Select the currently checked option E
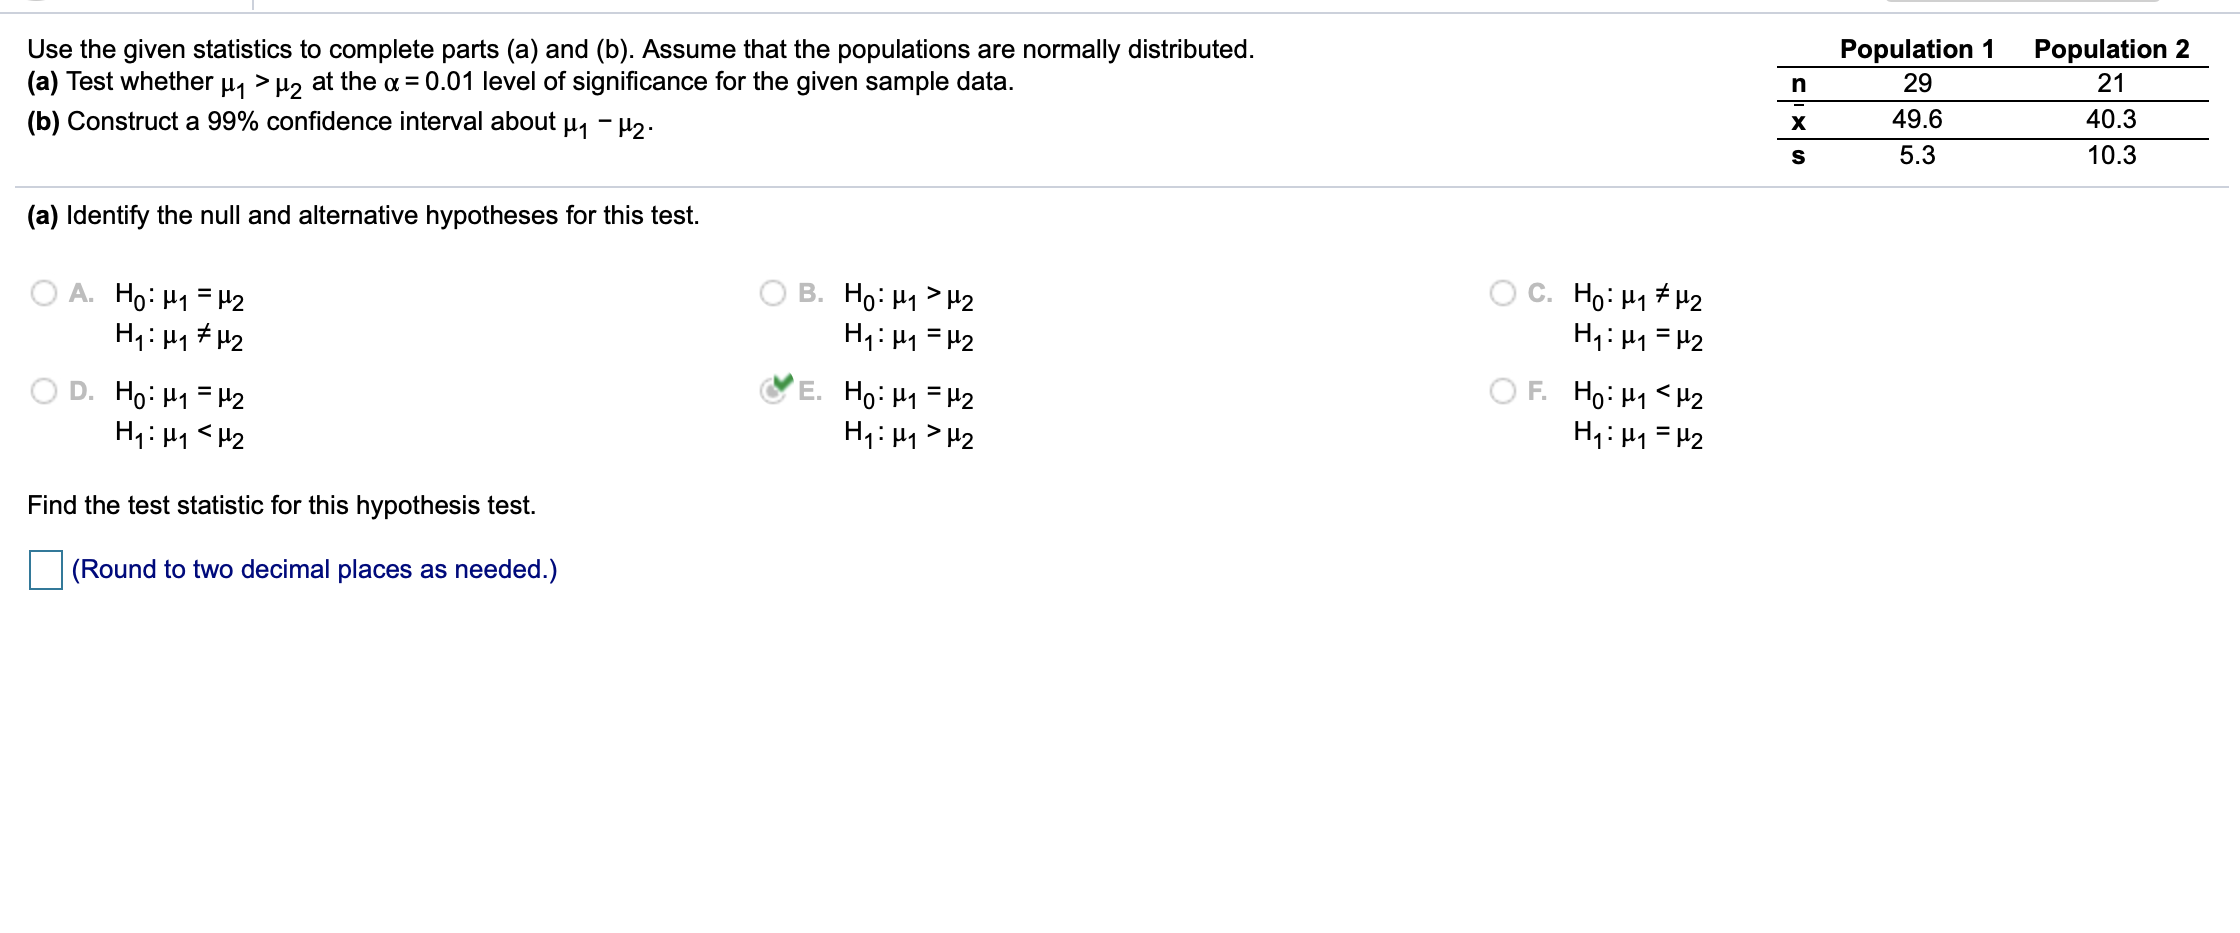 [x=773, y=390]
